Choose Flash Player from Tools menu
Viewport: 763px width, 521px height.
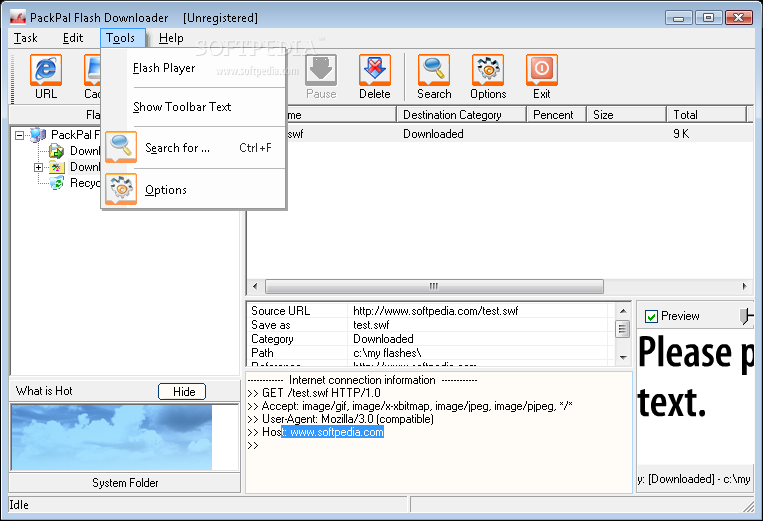click(194, 68)
